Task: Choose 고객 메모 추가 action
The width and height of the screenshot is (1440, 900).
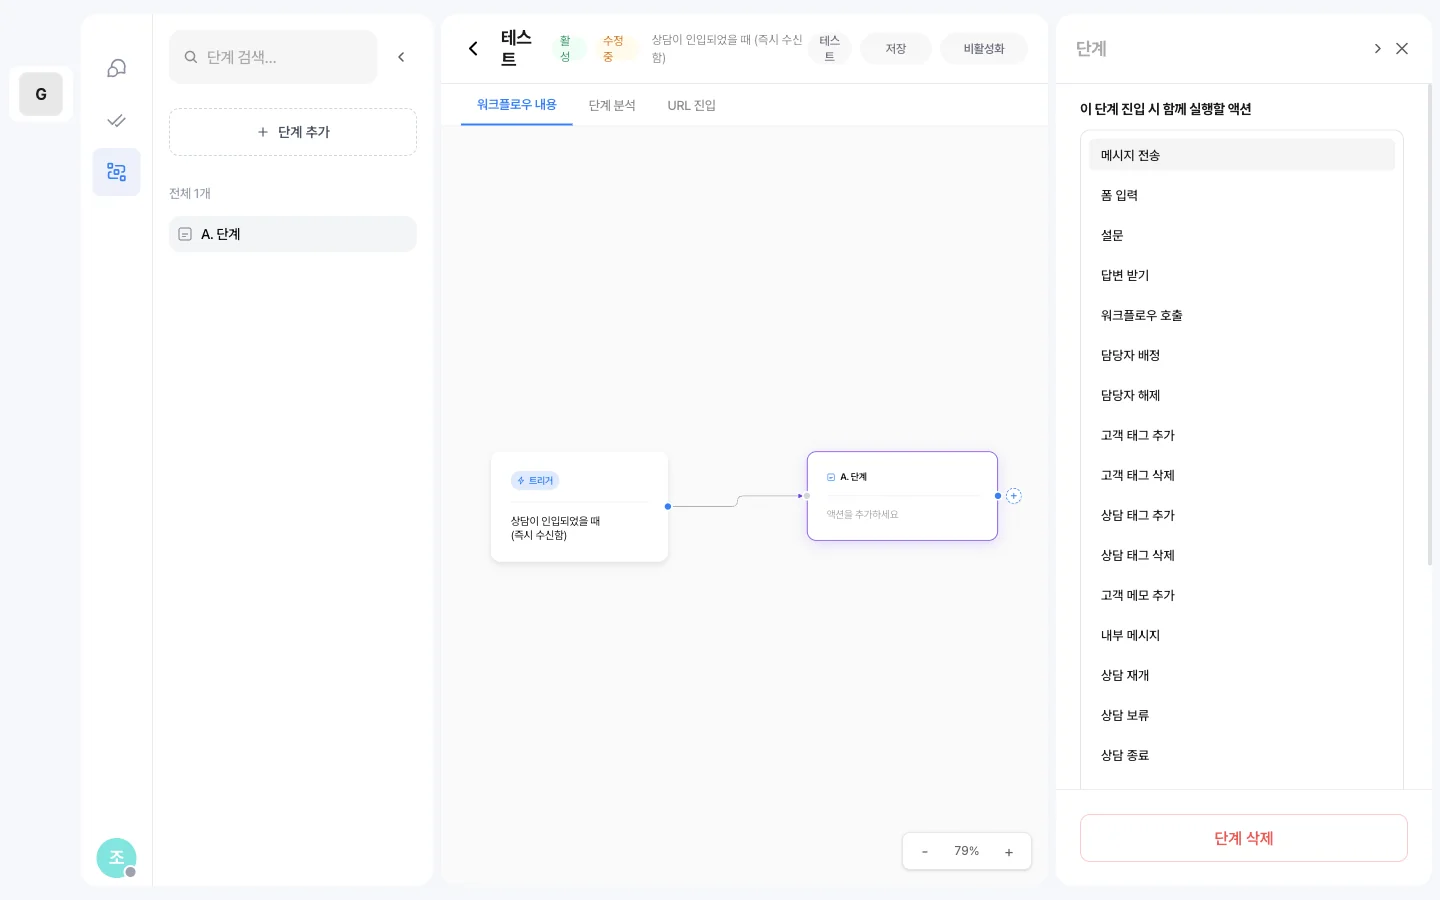Action: (x=1242, y=595)
